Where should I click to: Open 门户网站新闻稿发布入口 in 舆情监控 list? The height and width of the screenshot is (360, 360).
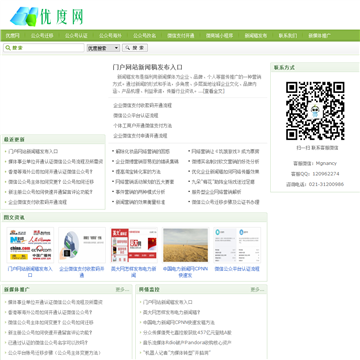[168, 302]
